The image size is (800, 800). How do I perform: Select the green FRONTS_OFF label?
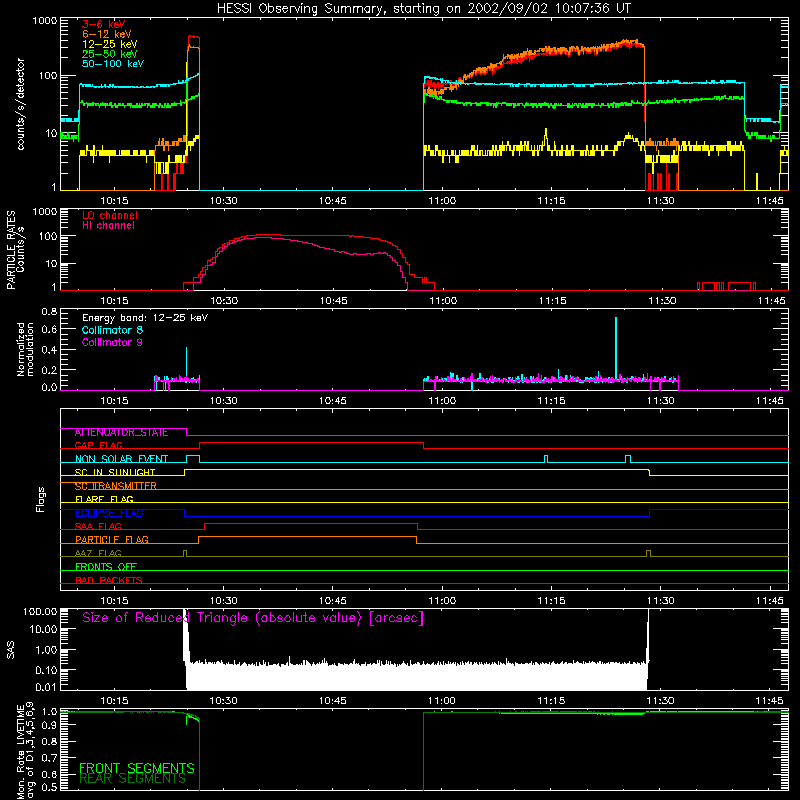[x=106, y=567]
